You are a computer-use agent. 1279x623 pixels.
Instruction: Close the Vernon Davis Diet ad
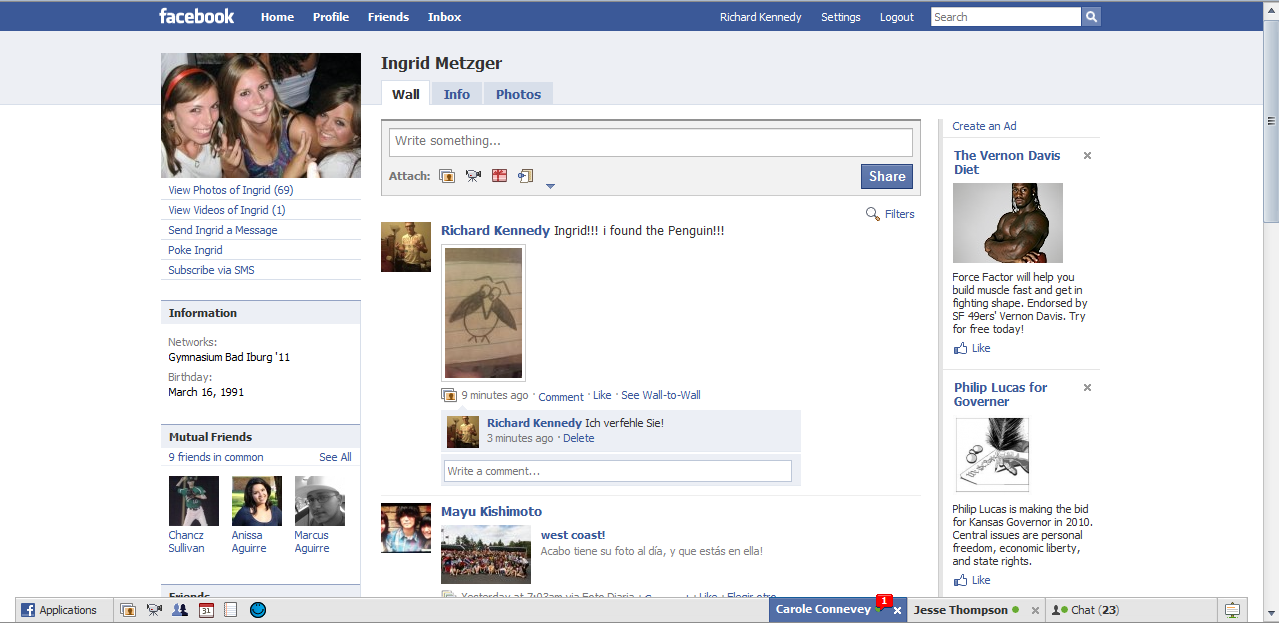(1087, 156)
